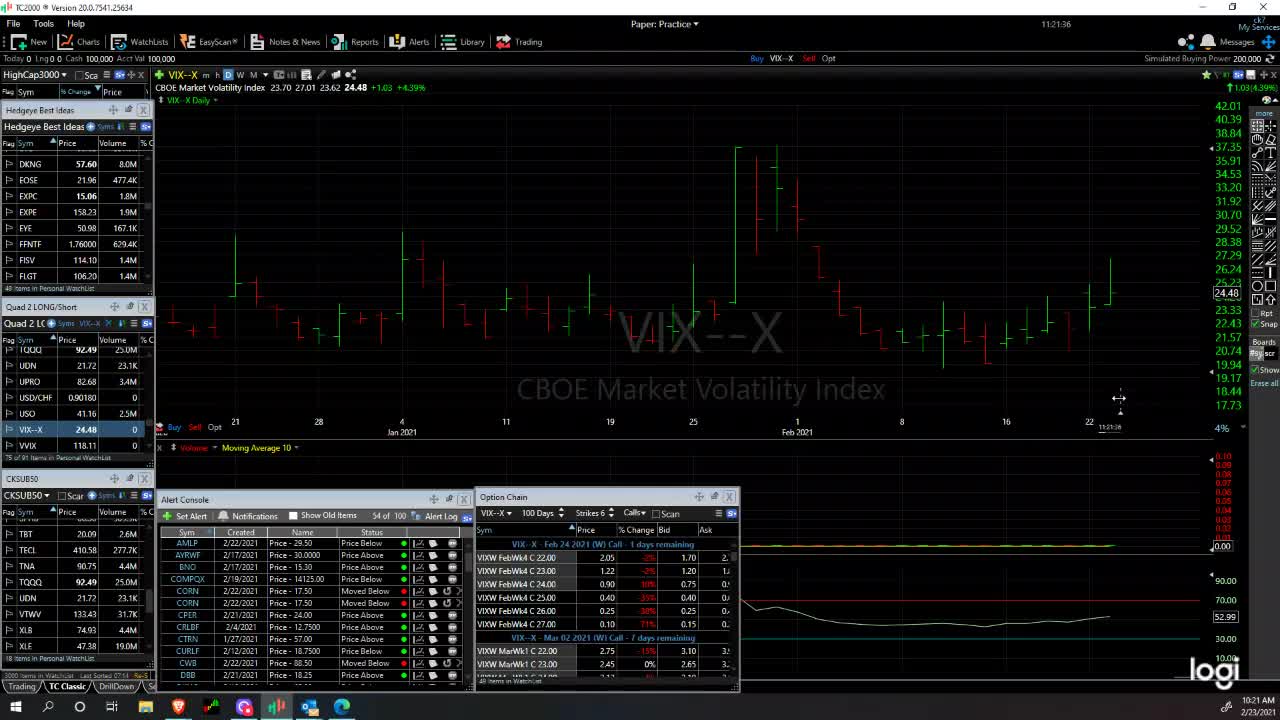Adjust the Strikes 6 stepper
The width and height of the screenshot is (1280, 720).
click(x=611, y=514)
